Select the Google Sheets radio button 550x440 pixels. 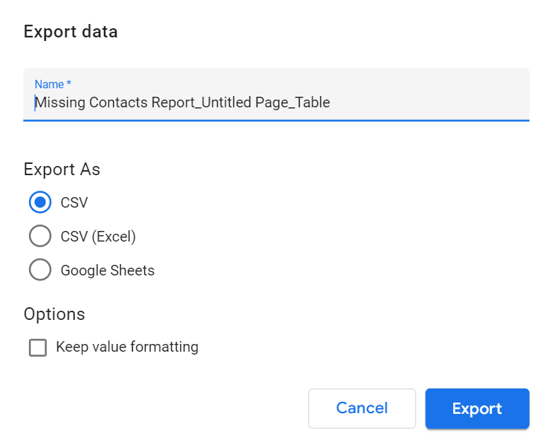[x=40, y=270]
